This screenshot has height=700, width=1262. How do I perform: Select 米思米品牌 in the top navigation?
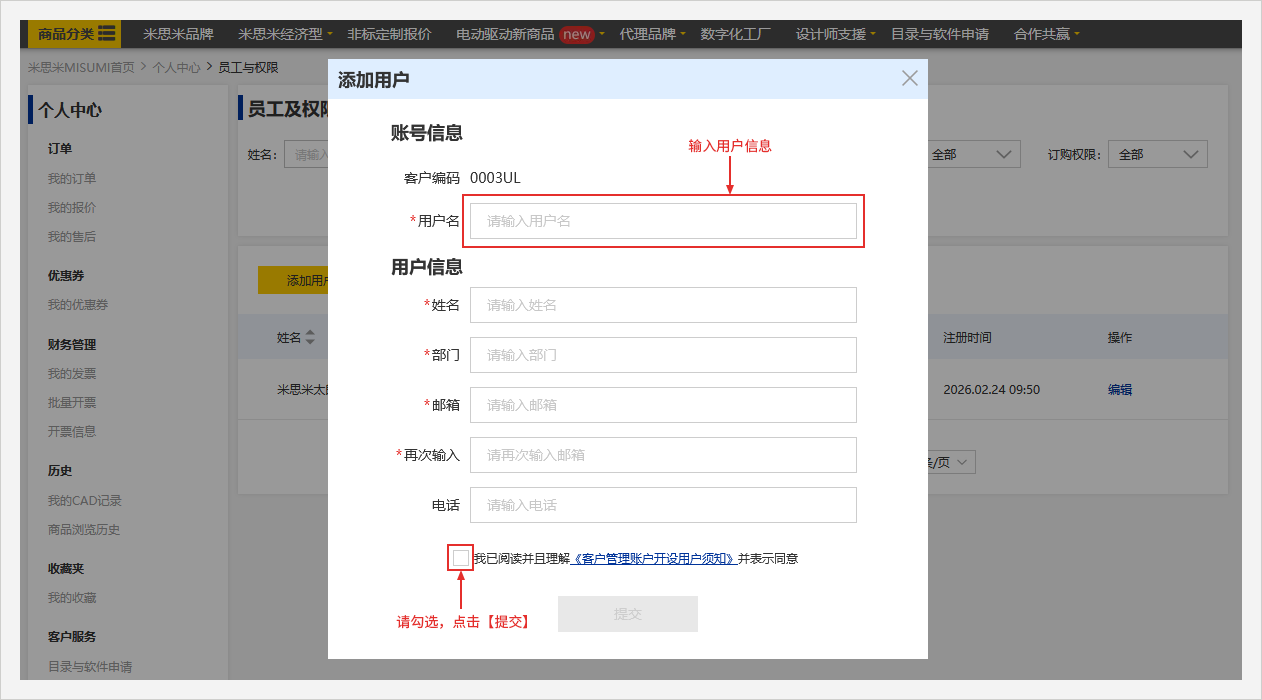pyautogui.click(x=178, y=34)
